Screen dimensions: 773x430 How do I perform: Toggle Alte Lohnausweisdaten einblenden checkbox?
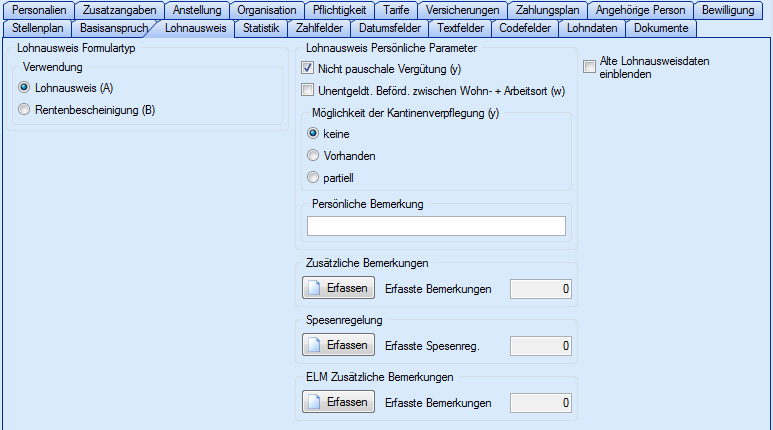coord(590,67)
